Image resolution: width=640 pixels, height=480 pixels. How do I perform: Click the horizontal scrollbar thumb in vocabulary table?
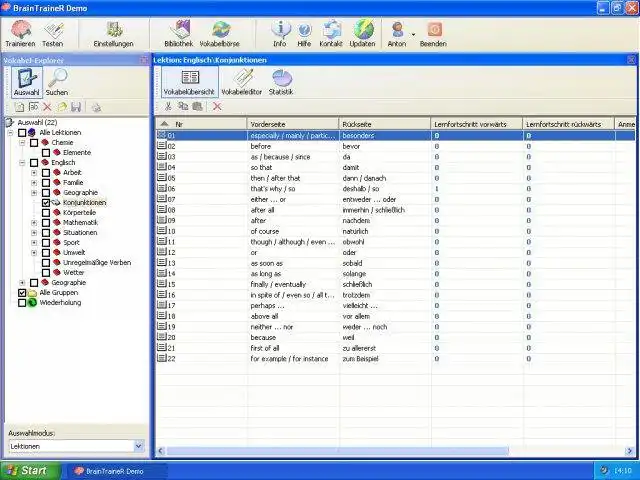click(x=337, y=451)
